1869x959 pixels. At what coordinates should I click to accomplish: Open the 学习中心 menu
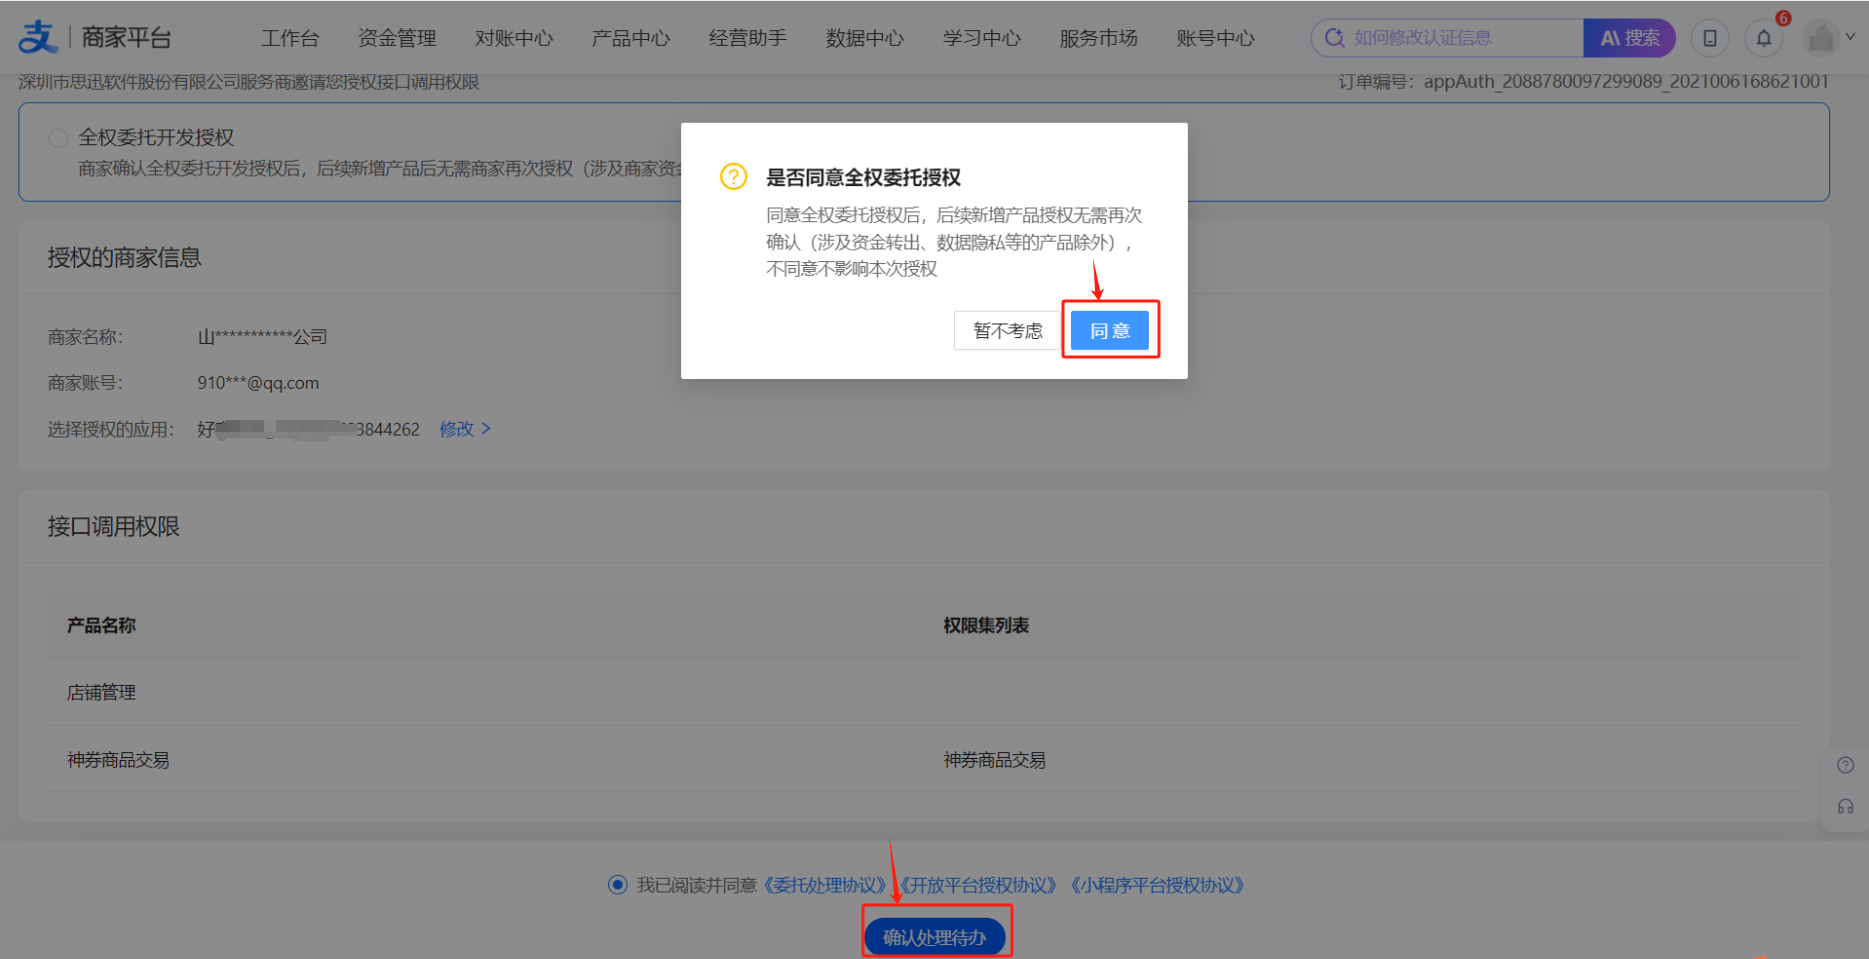pyautogui.click(x=982, y=38)
